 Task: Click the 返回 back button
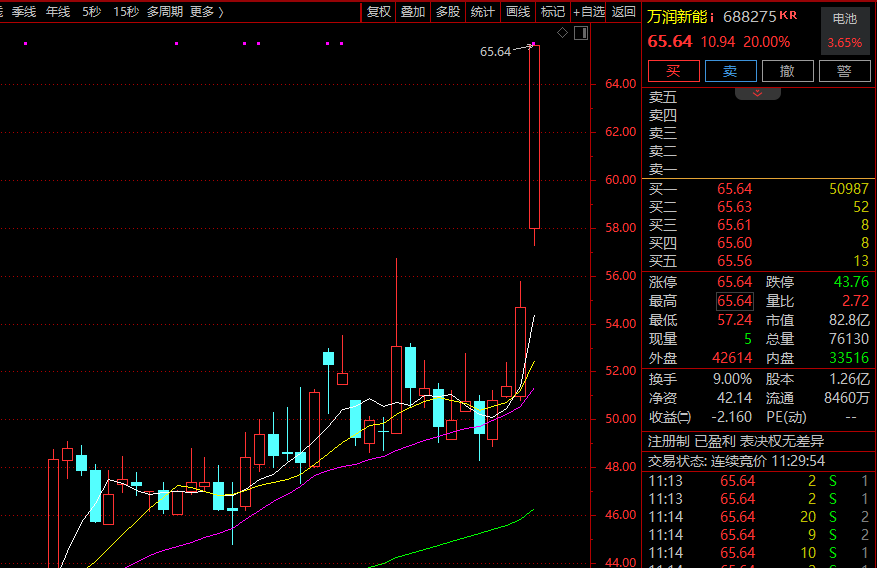click(623, 12)
